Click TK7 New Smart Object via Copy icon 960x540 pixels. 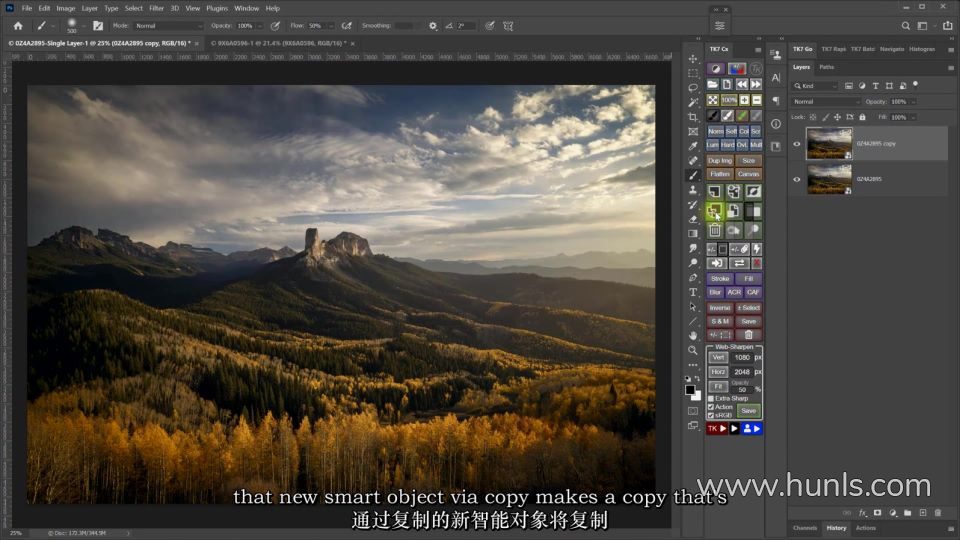click(714, 212)
